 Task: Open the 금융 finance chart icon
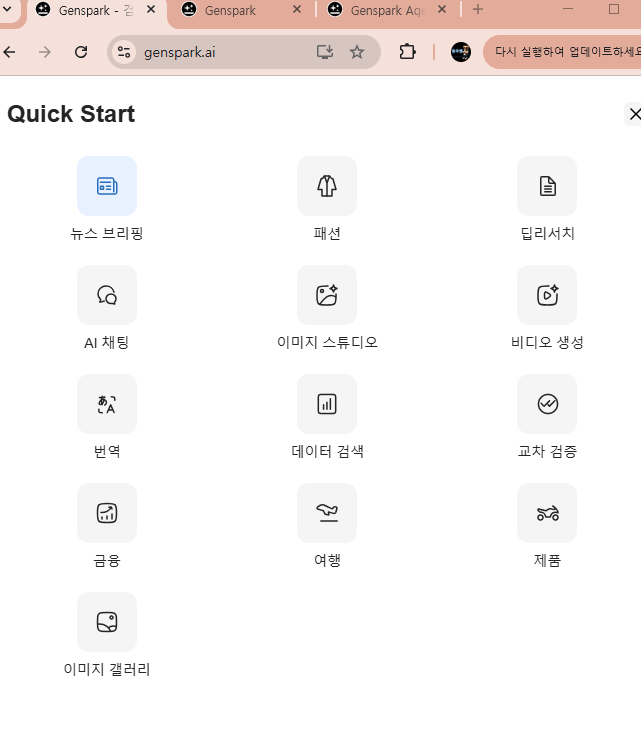click(107, 513)
